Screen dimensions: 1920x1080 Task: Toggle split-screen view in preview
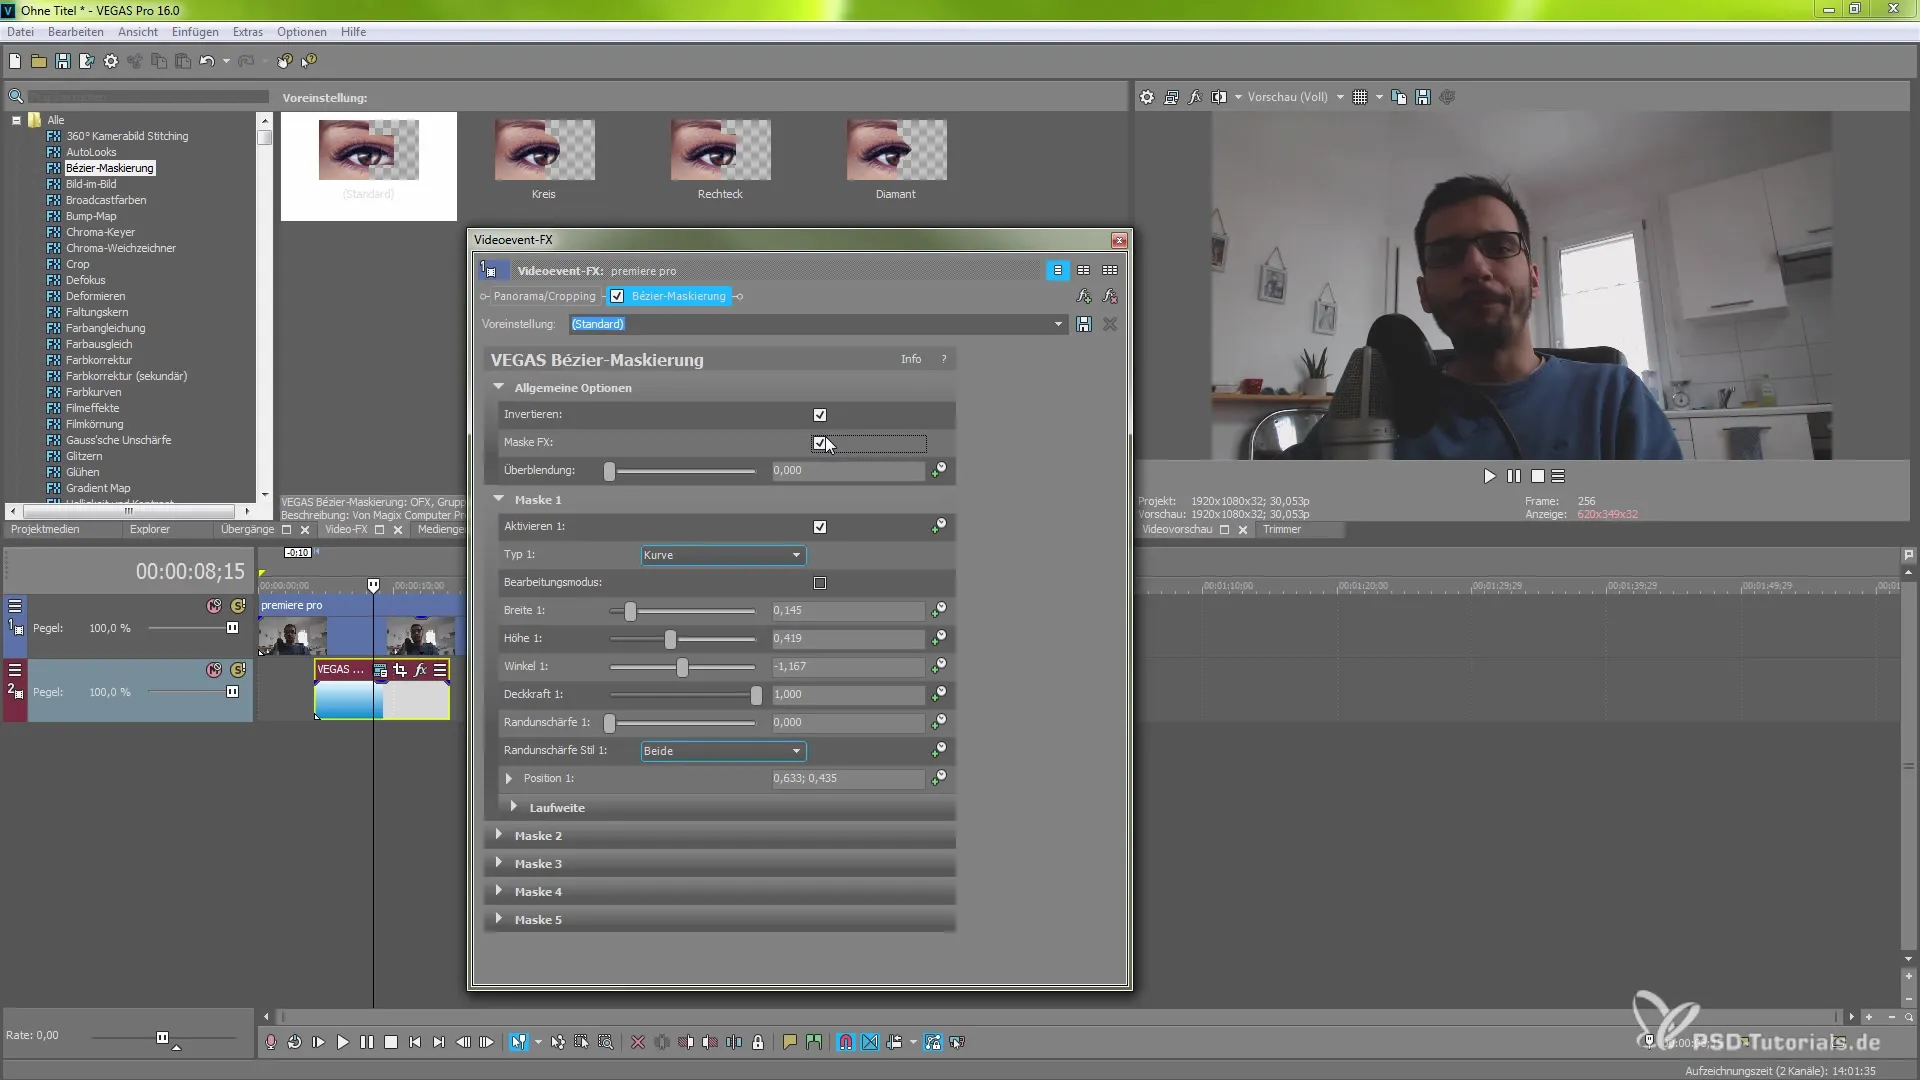pyautogui.click(x=1219, y=97)
